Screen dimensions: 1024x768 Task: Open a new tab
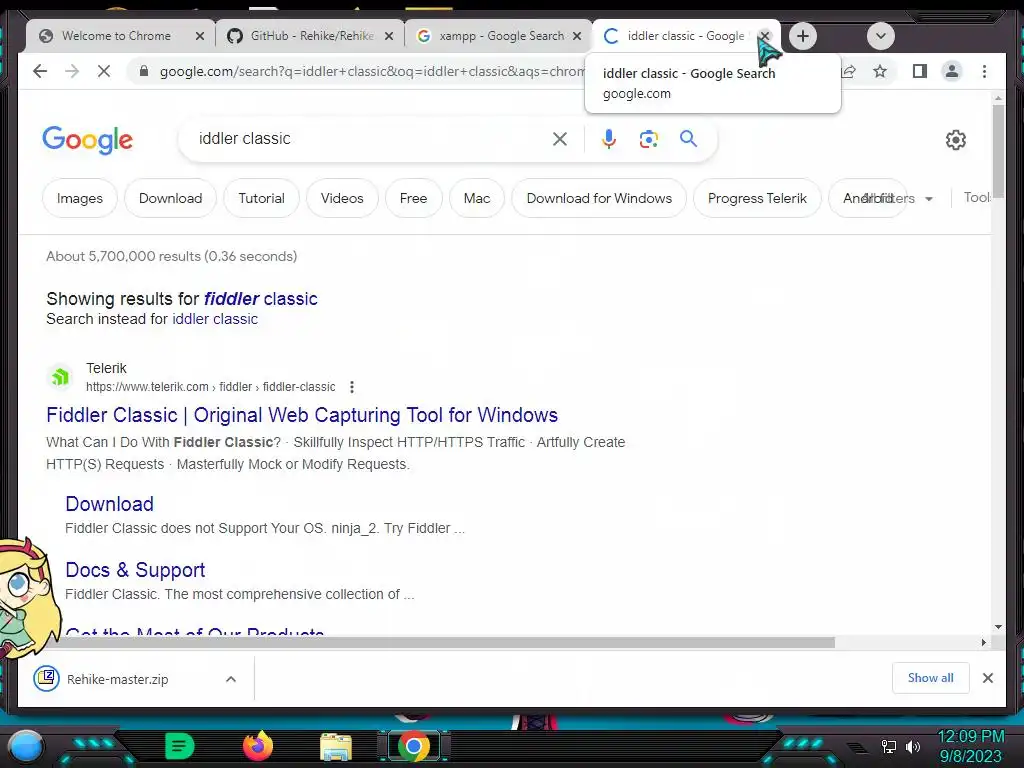pyautogui.click(x=803, y=36)
